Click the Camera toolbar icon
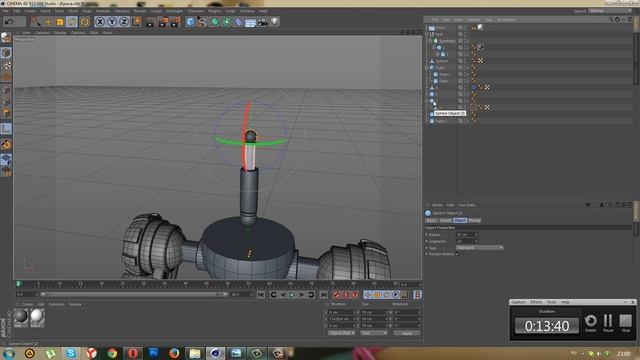Screen dimensions: 640x360 [262, 22]
